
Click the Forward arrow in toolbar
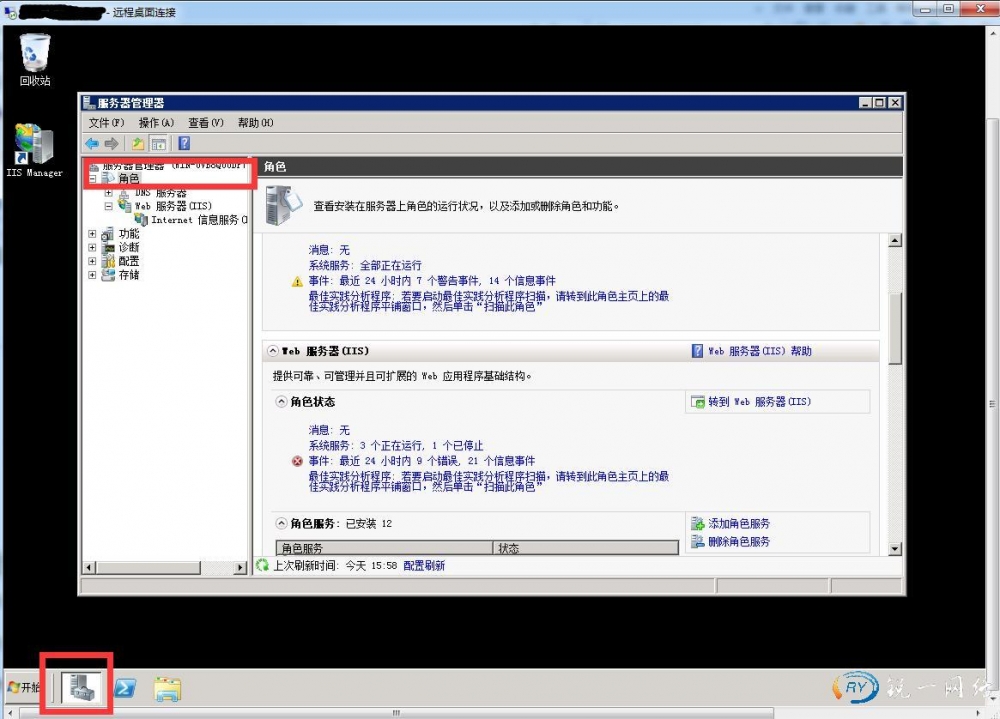click(x=111, y=143)
